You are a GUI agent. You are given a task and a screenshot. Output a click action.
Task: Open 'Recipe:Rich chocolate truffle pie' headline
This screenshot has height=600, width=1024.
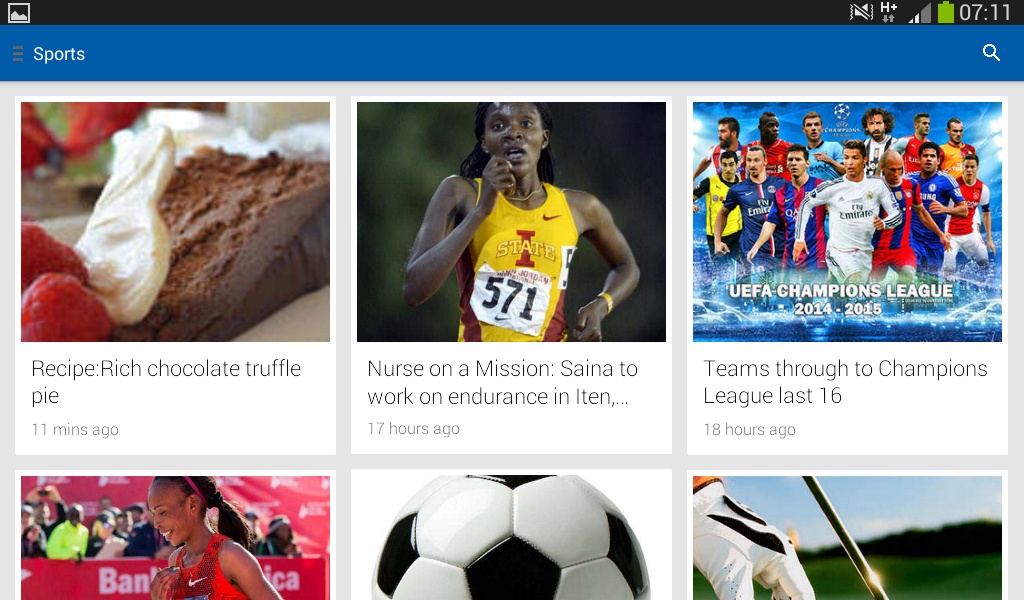pos(166,382)
